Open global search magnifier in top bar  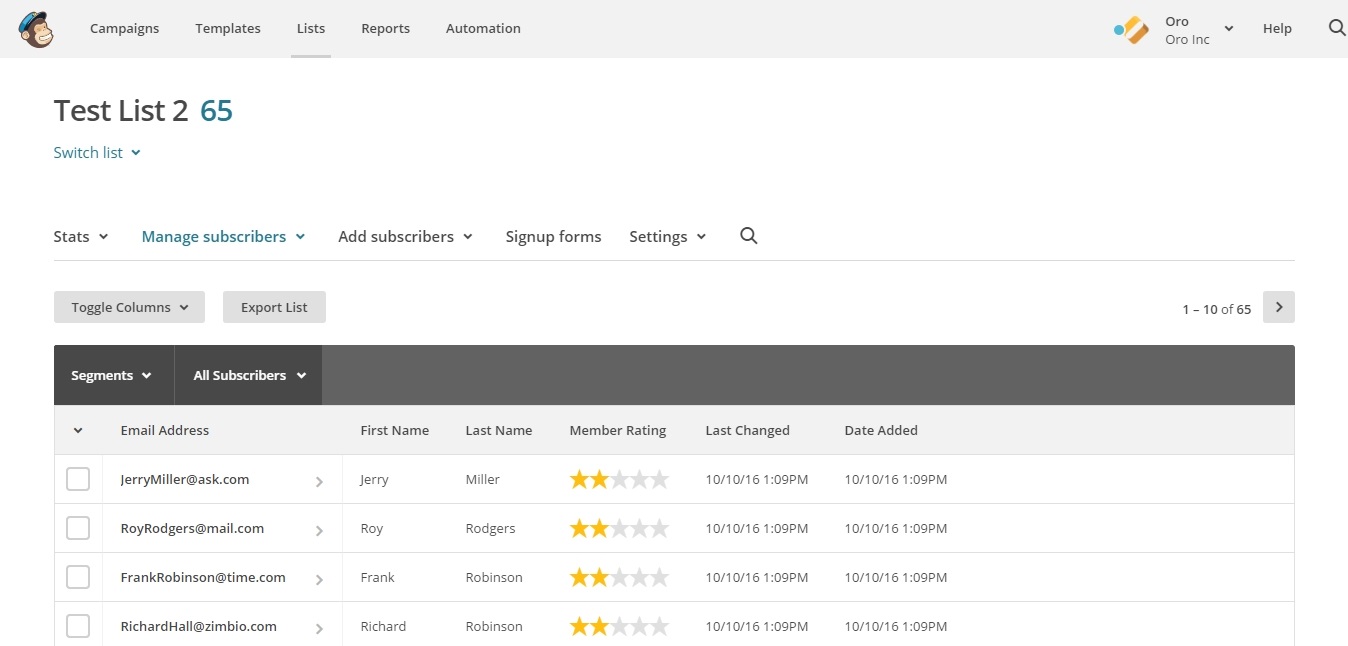(x=1337, y=28)
